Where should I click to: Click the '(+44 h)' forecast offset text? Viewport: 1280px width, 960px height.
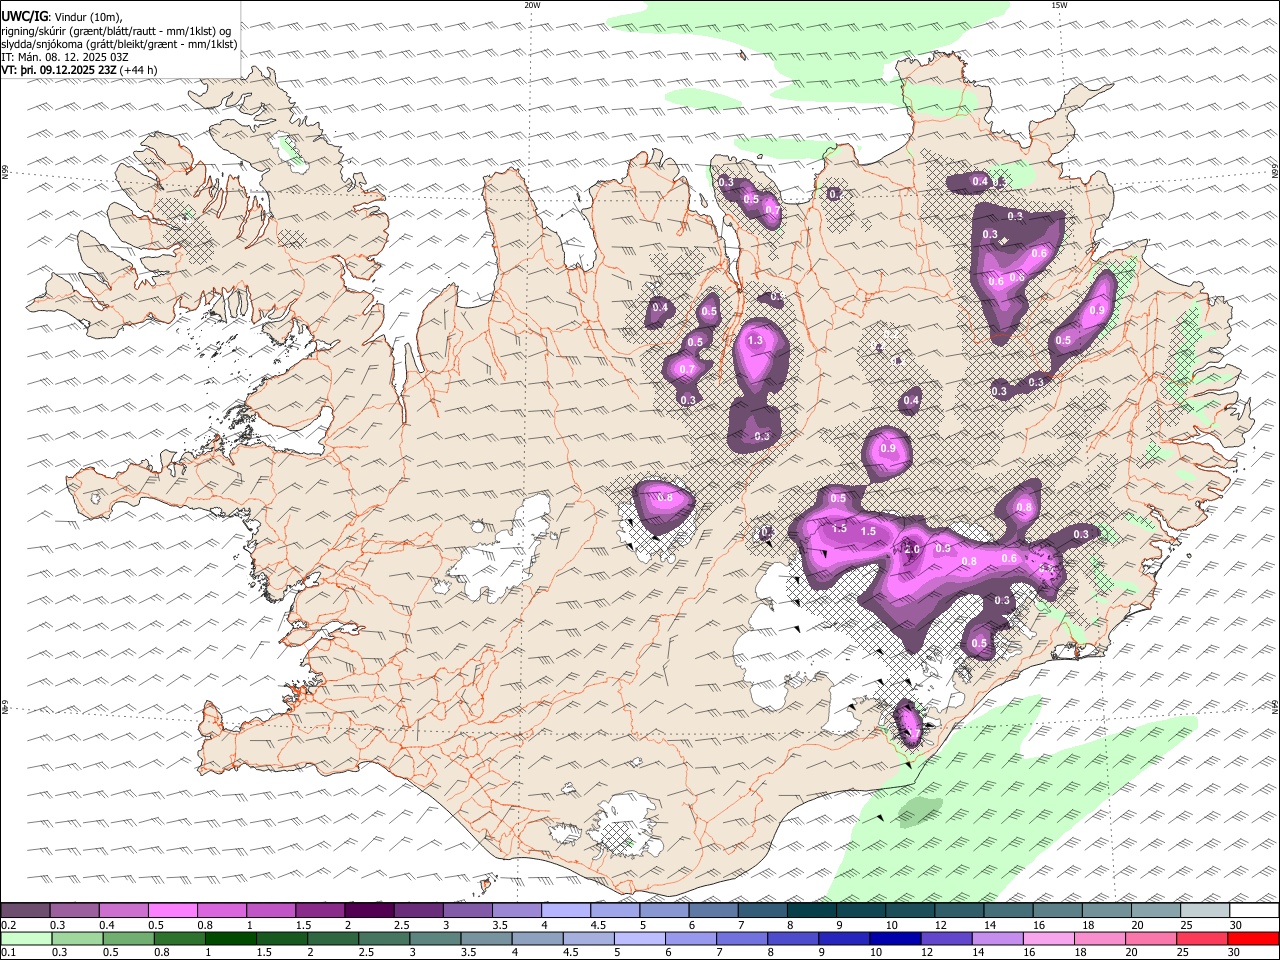pyautogui.click(x=138, y=71)
